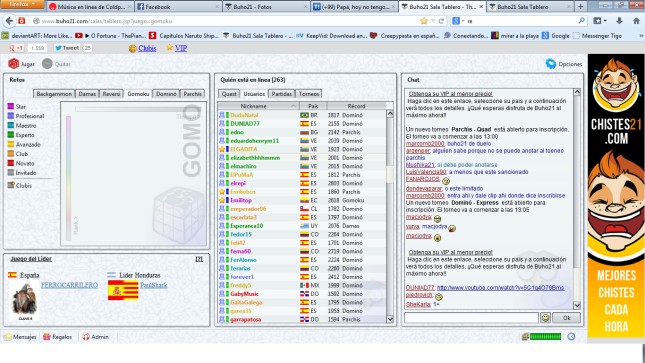Open the FERROCARRILERO leader profile link
The image size is (645, 363).
pos(69,285)
